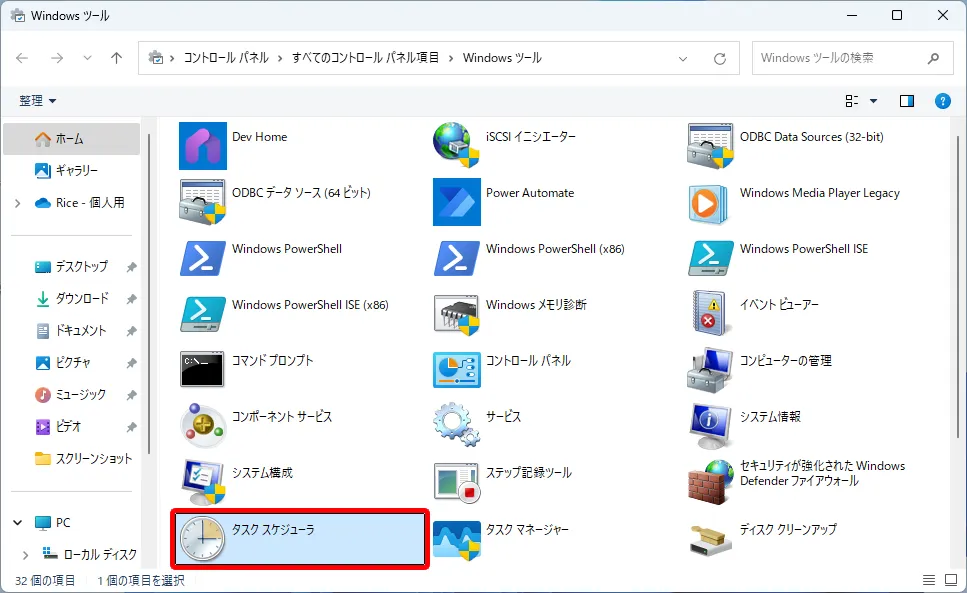Select Windows Media Player Legacy icon
Viewport: 967px width, 593px height.
707,203
